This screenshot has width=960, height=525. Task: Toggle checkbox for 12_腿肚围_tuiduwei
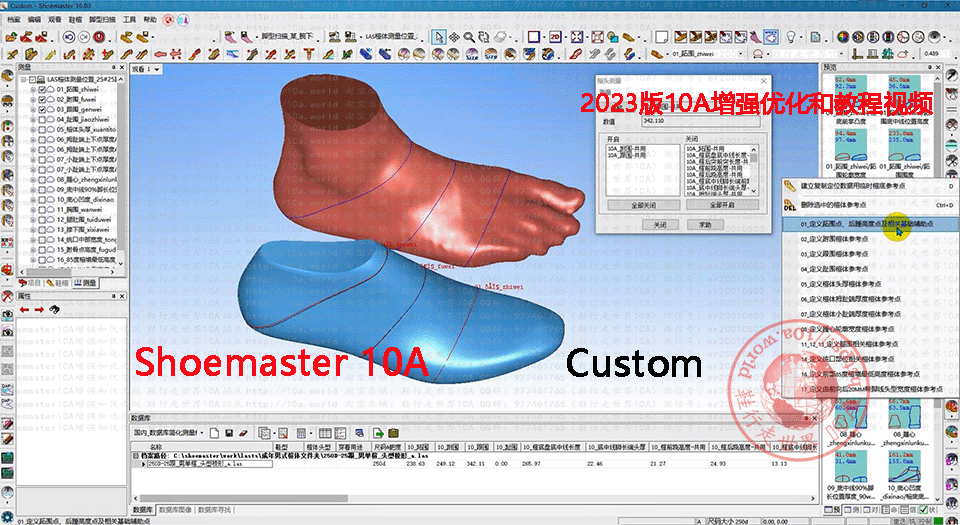tap(42, 219)
